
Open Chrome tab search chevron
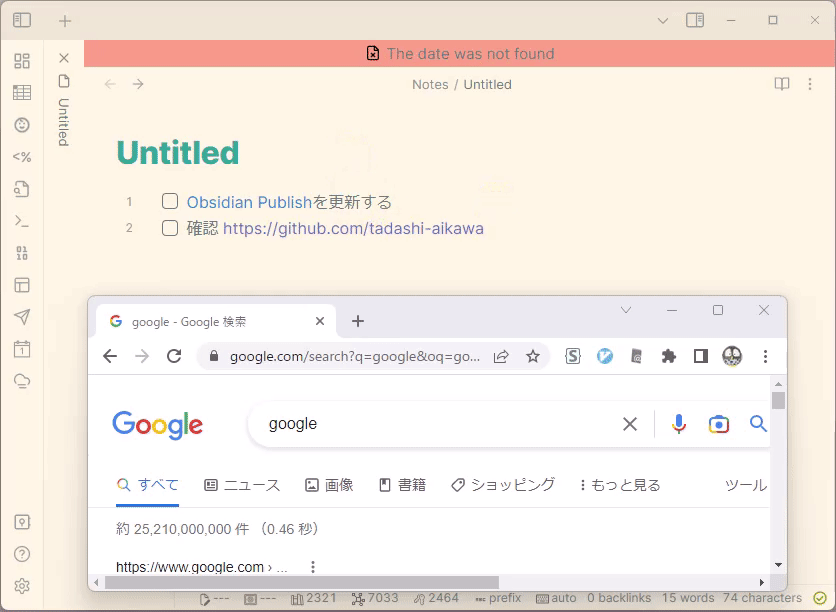(x=626, y=310)
